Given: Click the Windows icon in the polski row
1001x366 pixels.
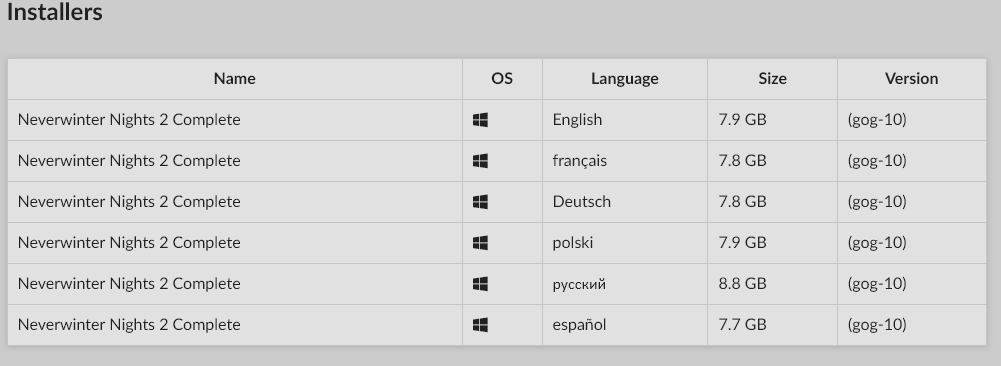Looking at the screenshot, I should coord(480,243).
